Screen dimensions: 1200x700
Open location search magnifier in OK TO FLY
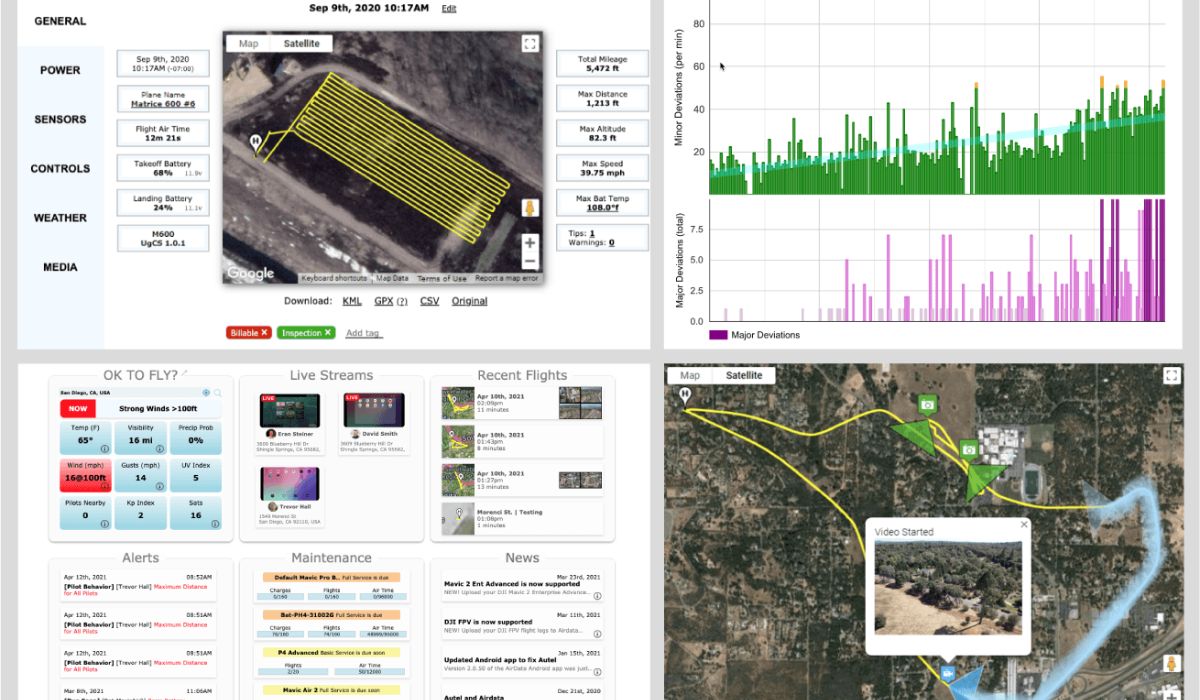pyautogui.click(x=217, y=393)
